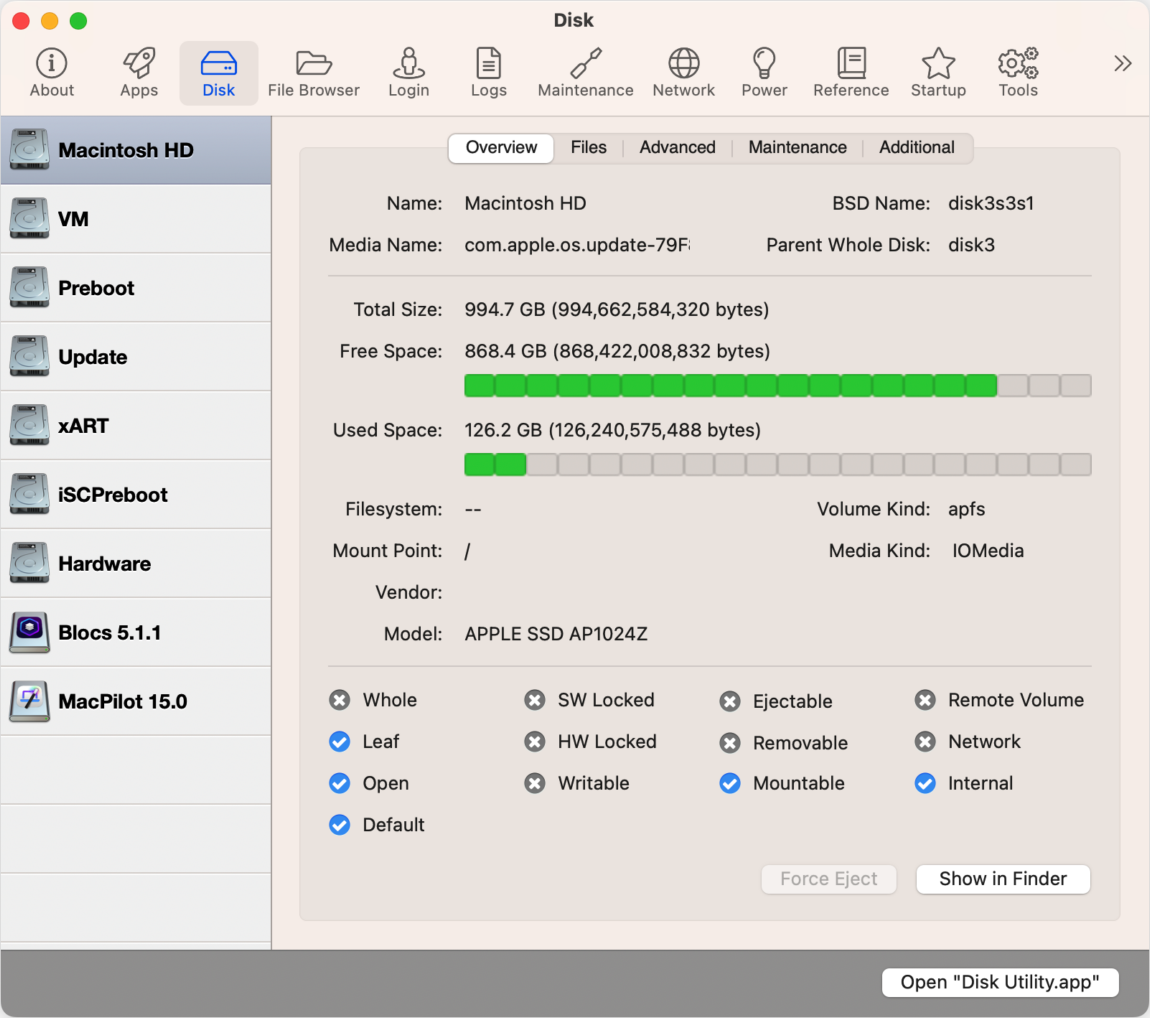Click the Used Space usage bar
1150x1018 pixels.
click(777, 464)
